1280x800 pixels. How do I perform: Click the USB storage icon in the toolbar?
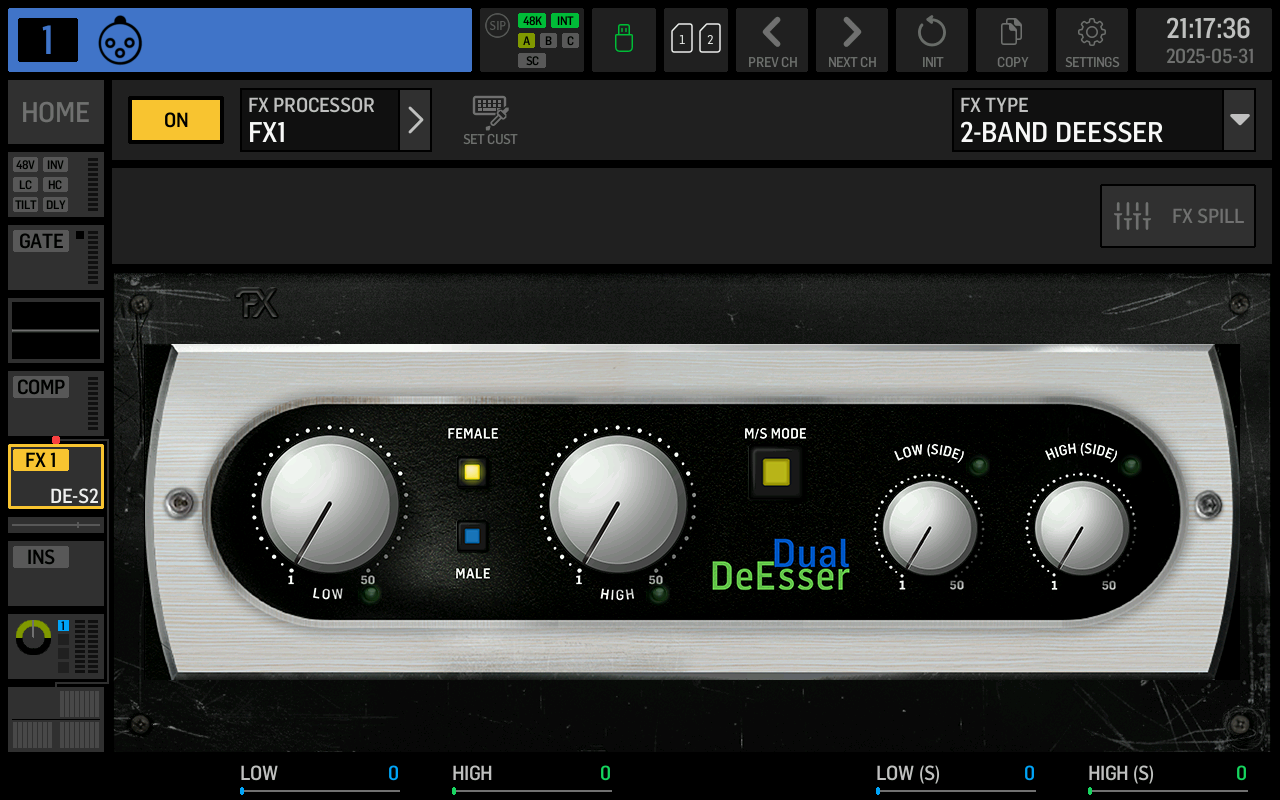(x=623, y=40)
